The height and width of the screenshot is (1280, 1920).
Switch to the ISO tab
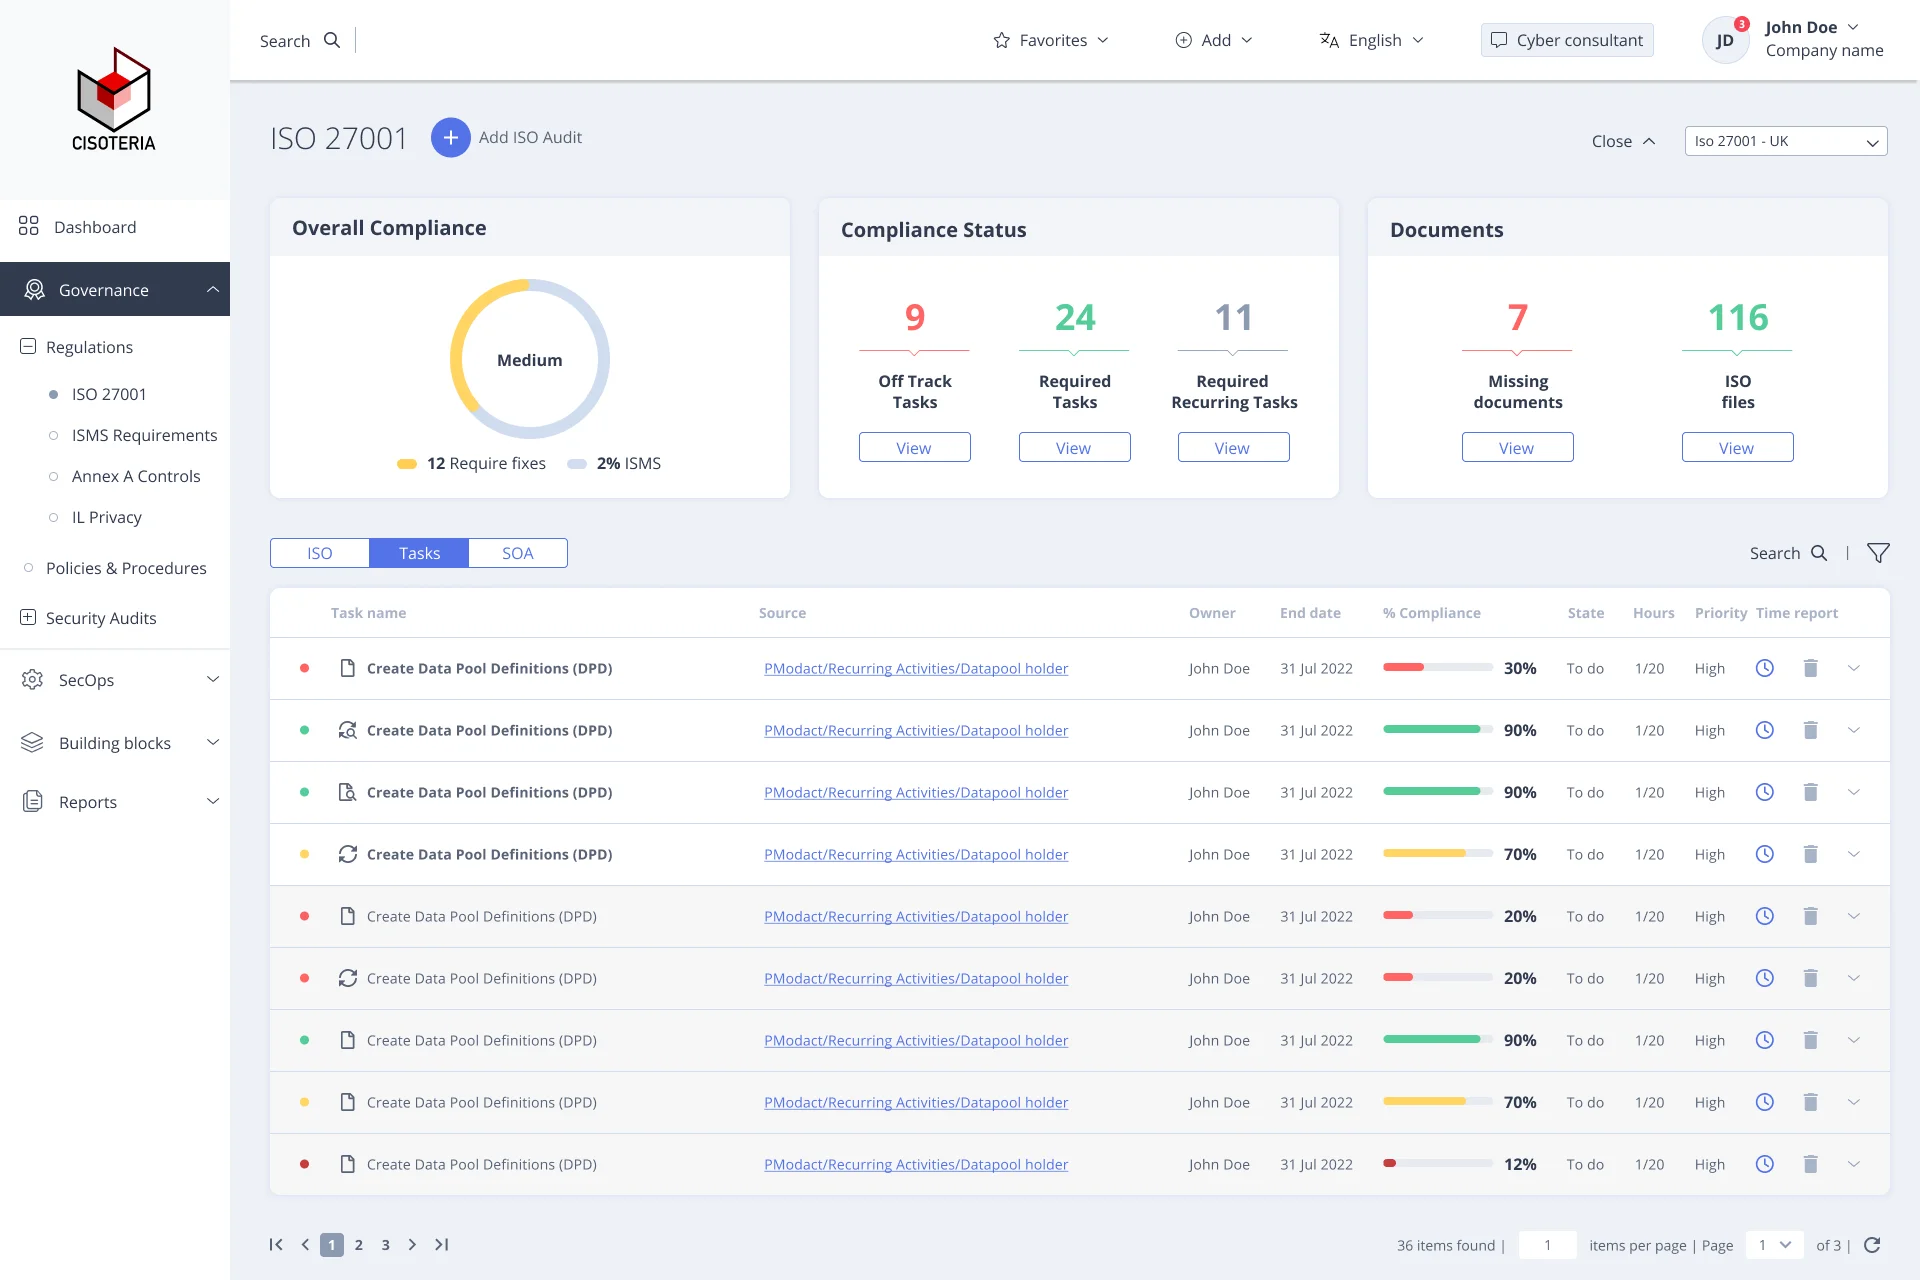(x=320, y=553)
